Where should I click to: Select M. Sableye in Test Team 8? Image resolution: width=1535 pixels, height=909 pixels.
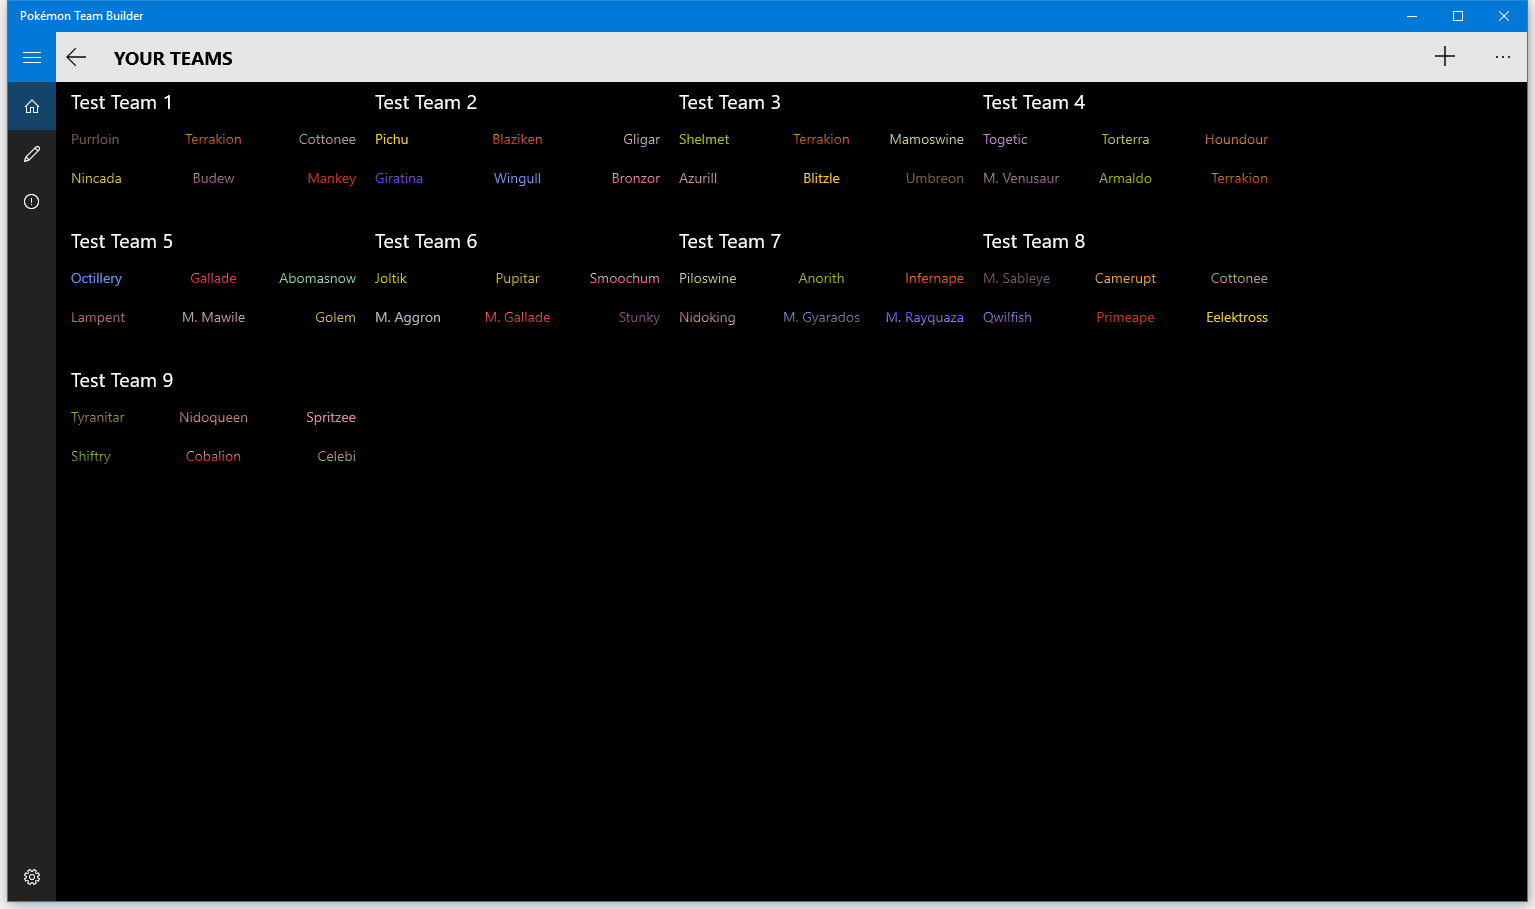tap(1016, 278)
